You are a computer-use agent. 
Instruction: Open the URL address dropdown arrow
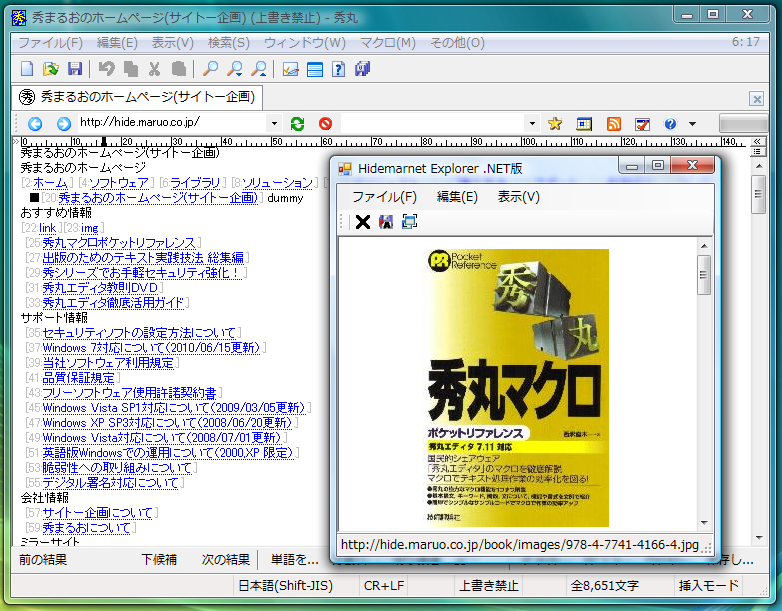click(x=274, y=123)
